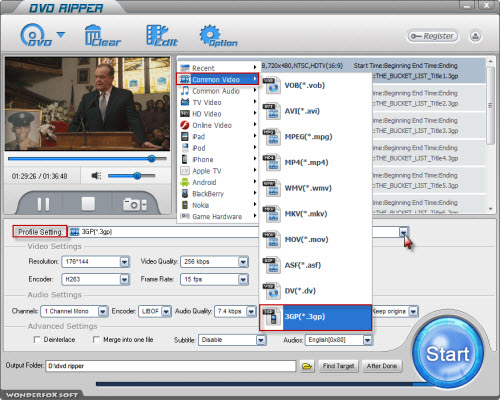Enable the Deinterlace checkbox
Viewport: 500px width, 400px height.
(x=37, y=339)
